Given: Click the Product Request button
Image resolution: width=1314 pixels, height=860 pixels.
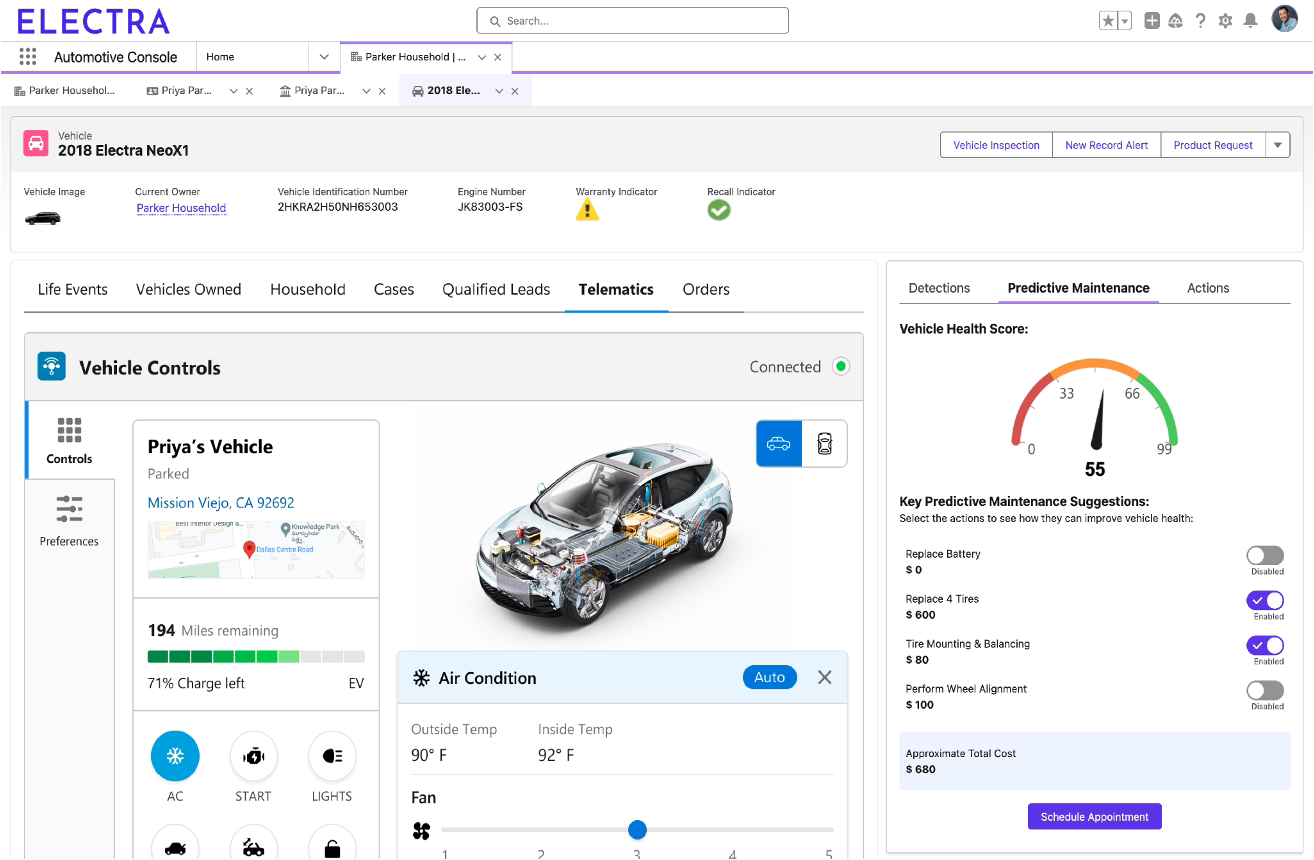Looking at the screenshot, I should [1213, 145].
